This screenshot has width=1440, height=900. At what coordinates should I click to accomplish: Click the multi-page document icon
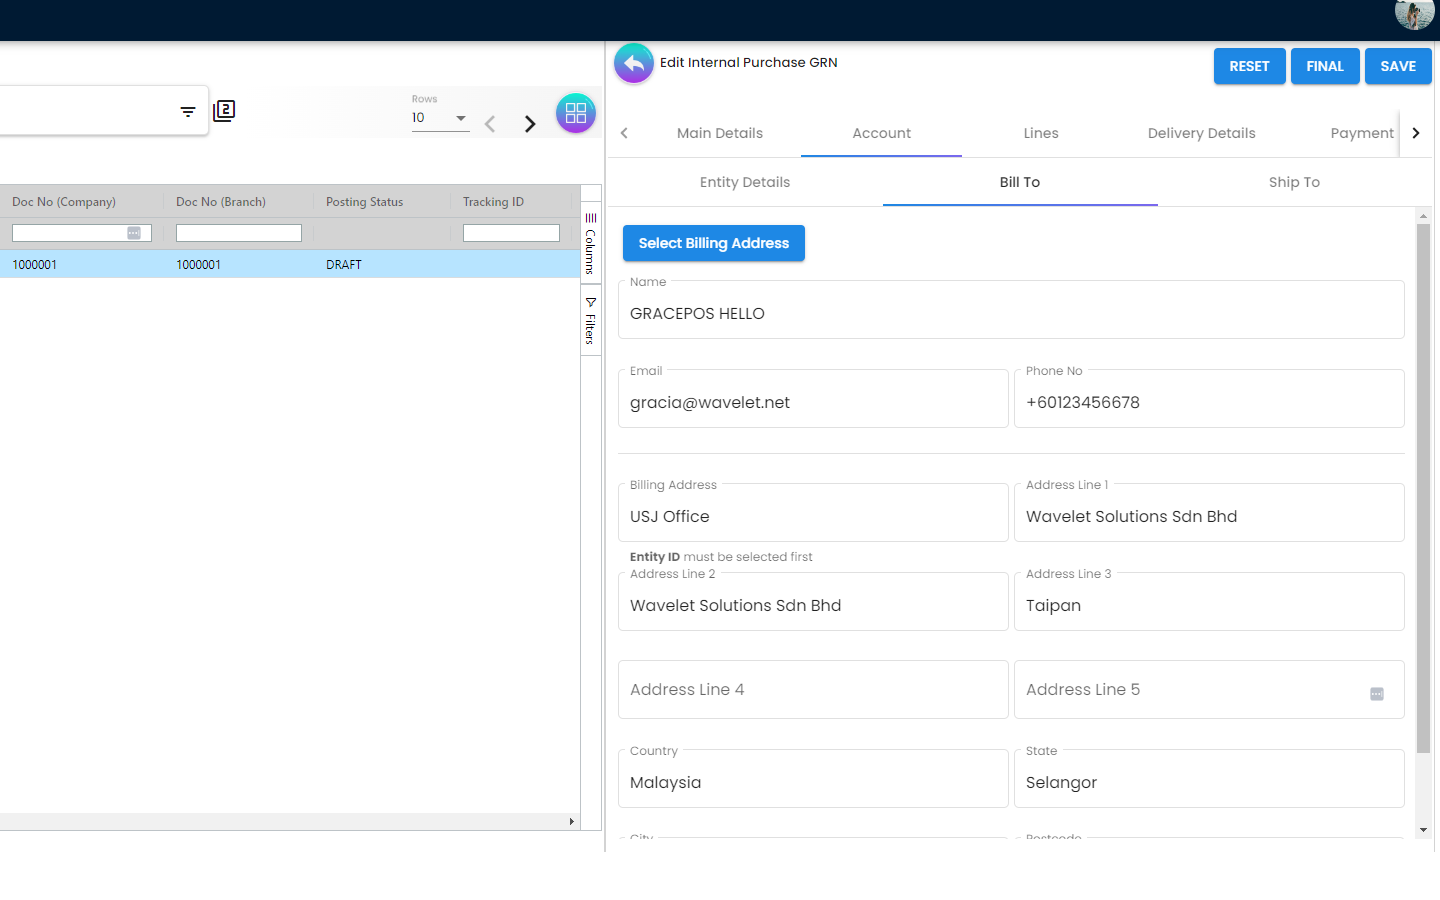pyautogui.click(x=224, y=111)
